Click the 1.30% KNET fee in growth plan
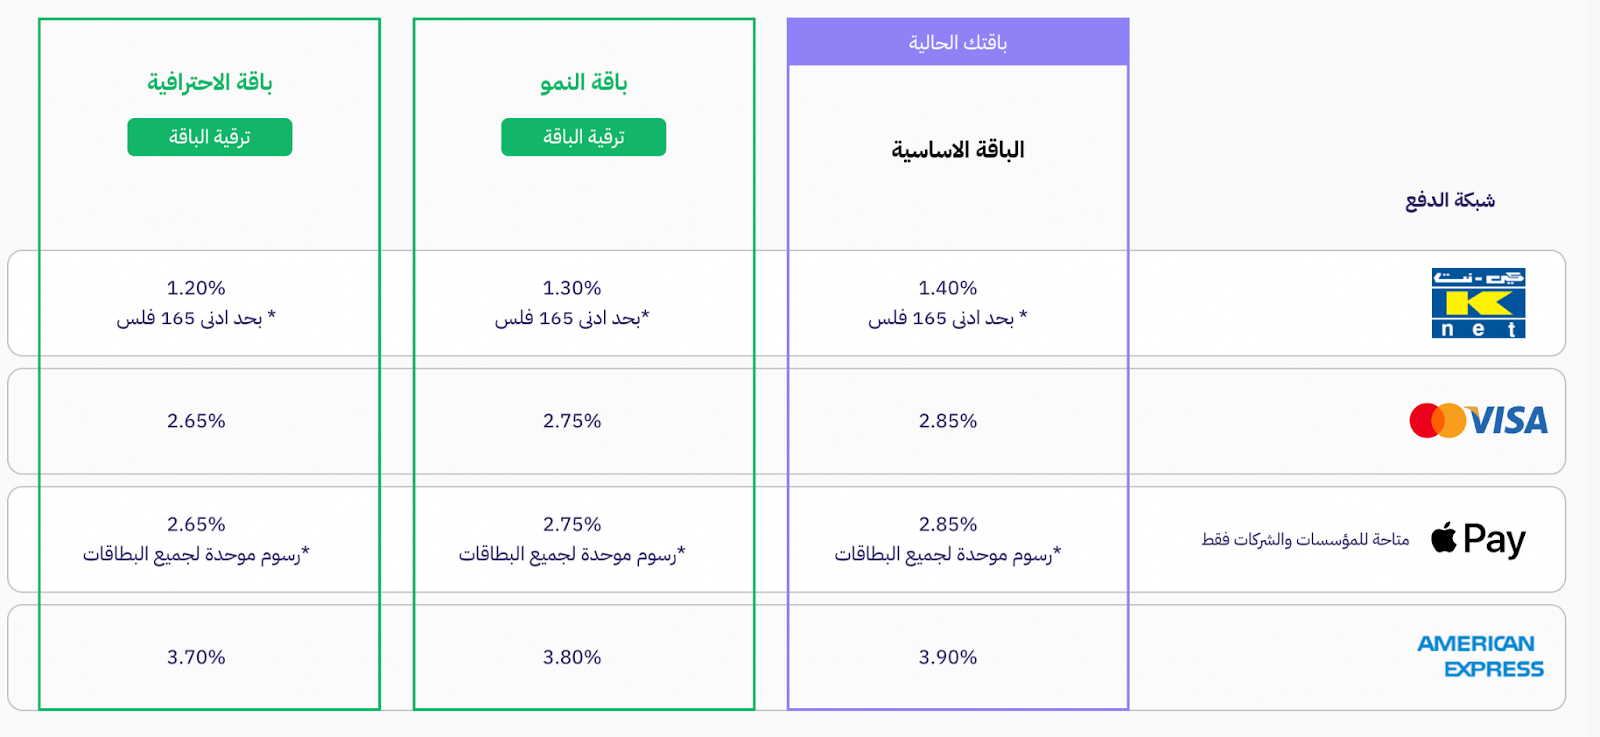The width and height of the screenshot is (1600, 737). tap(572, 288)
